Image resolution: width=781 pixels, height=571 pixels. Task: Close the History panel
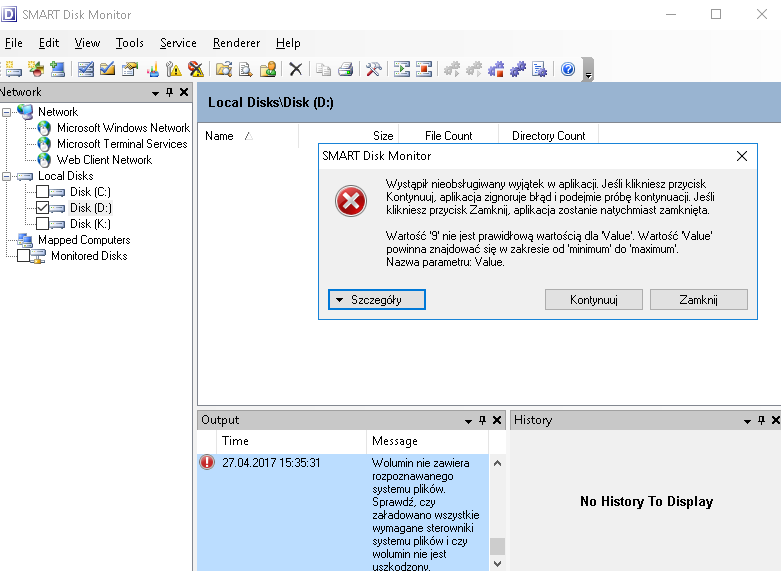pyautogui.click(x=776, y=420)
